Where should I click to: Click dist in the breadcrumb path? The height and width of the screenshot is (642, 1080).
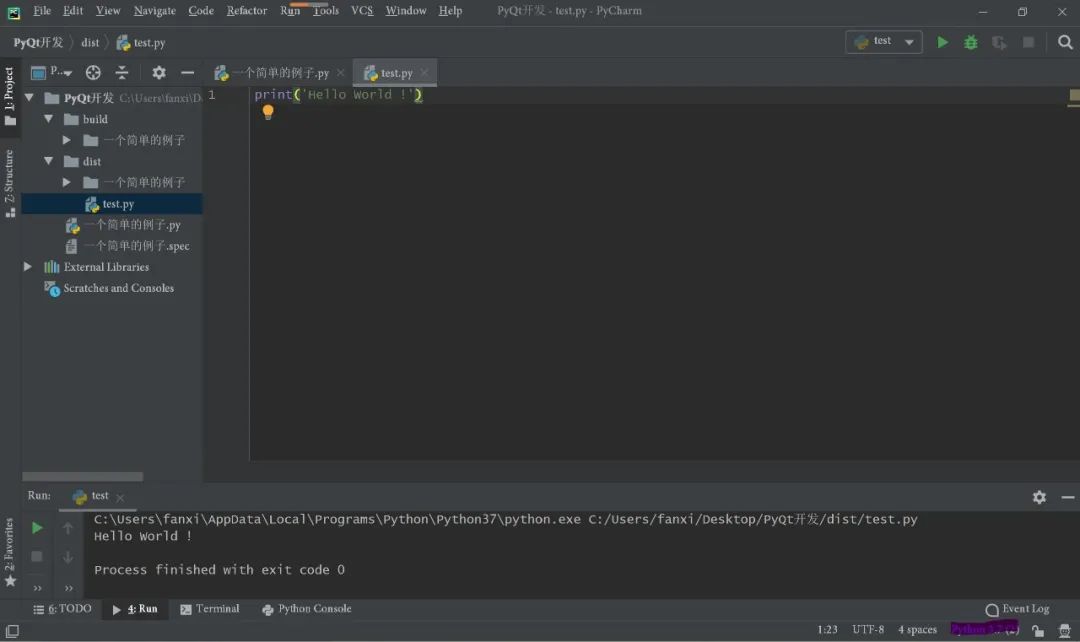coord(90,43)
